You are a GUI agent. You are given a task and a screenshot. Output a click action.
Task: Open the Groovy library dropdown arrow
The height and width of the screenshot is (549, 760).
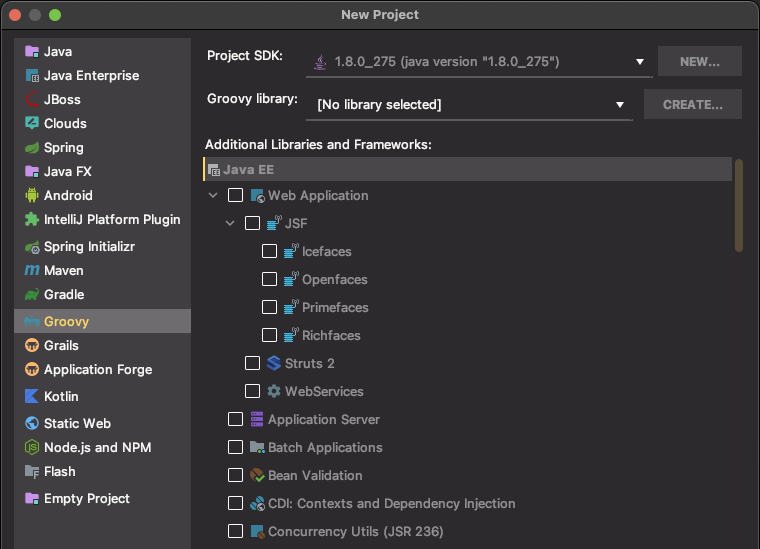(x=619, y=105)
